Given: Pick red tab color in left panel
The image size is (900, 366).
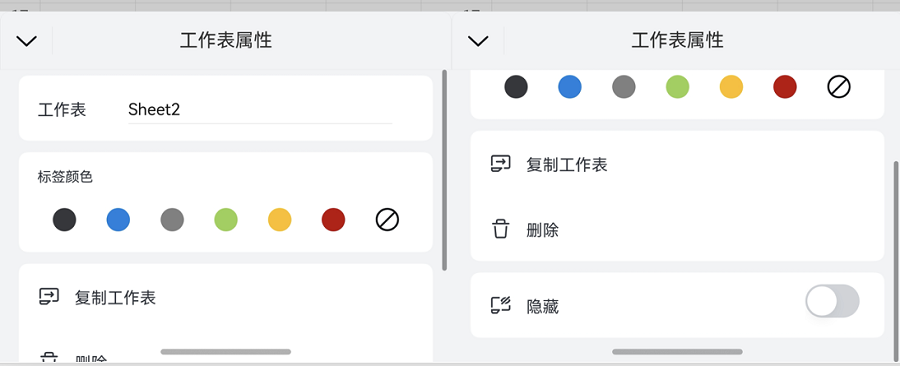Looking at the screenshot, I should pos(333,220).
